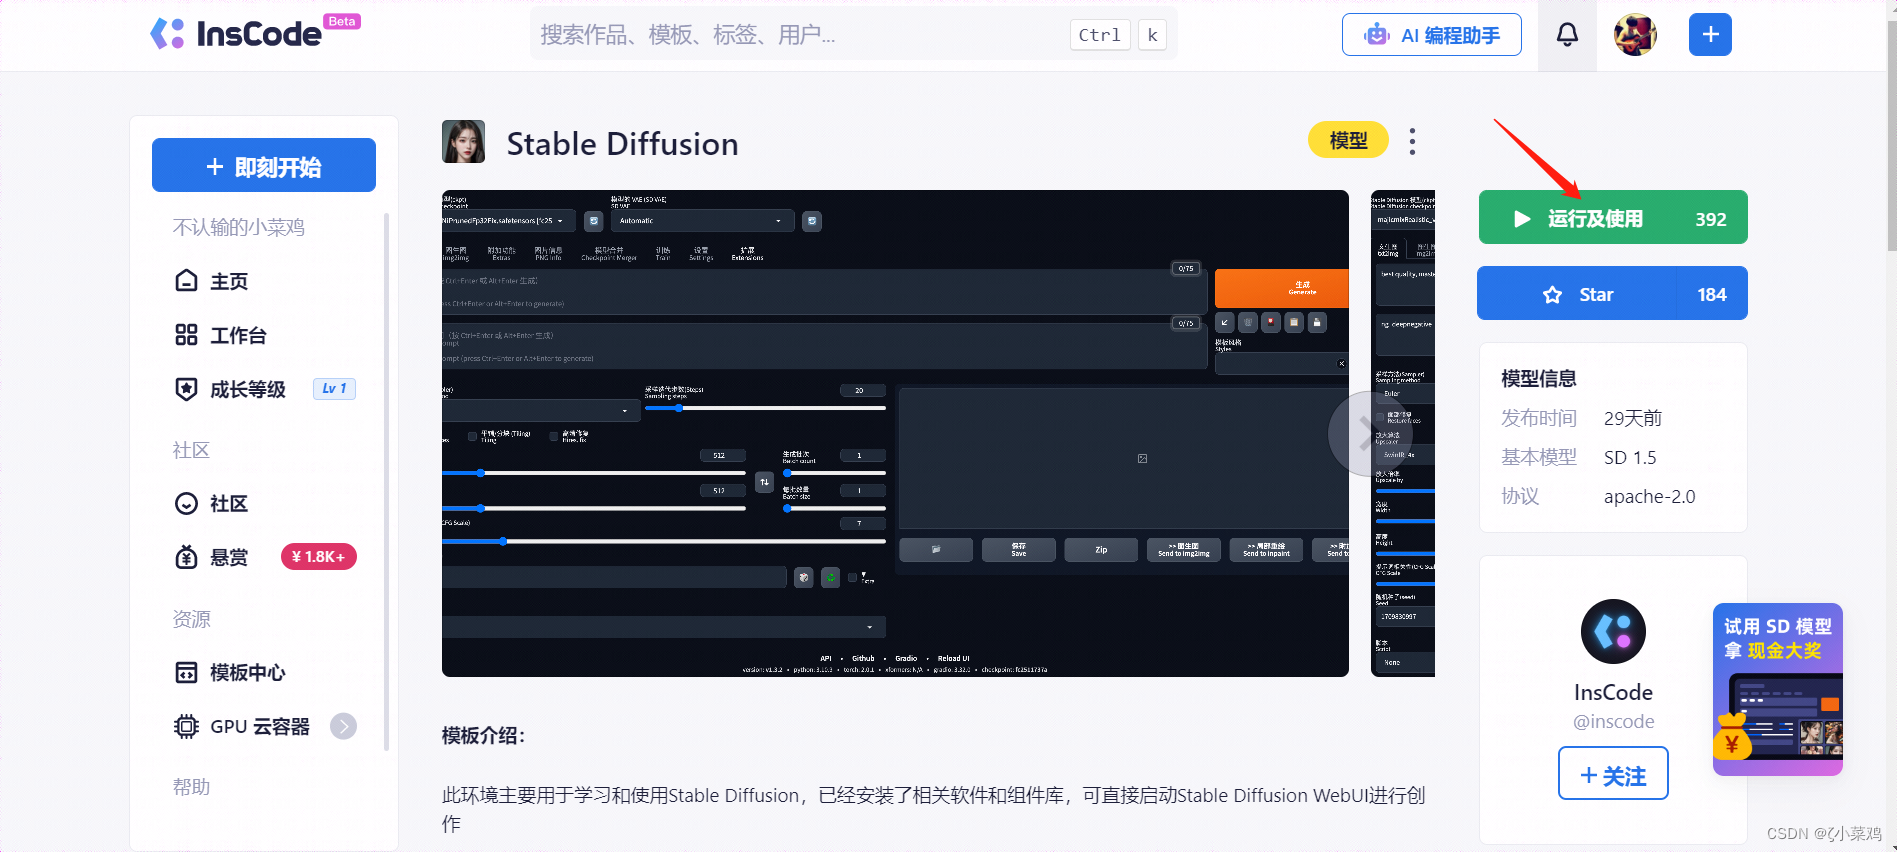Click the Lv 1 badge
Viewport: 1897px width, 852px height.
335,389
